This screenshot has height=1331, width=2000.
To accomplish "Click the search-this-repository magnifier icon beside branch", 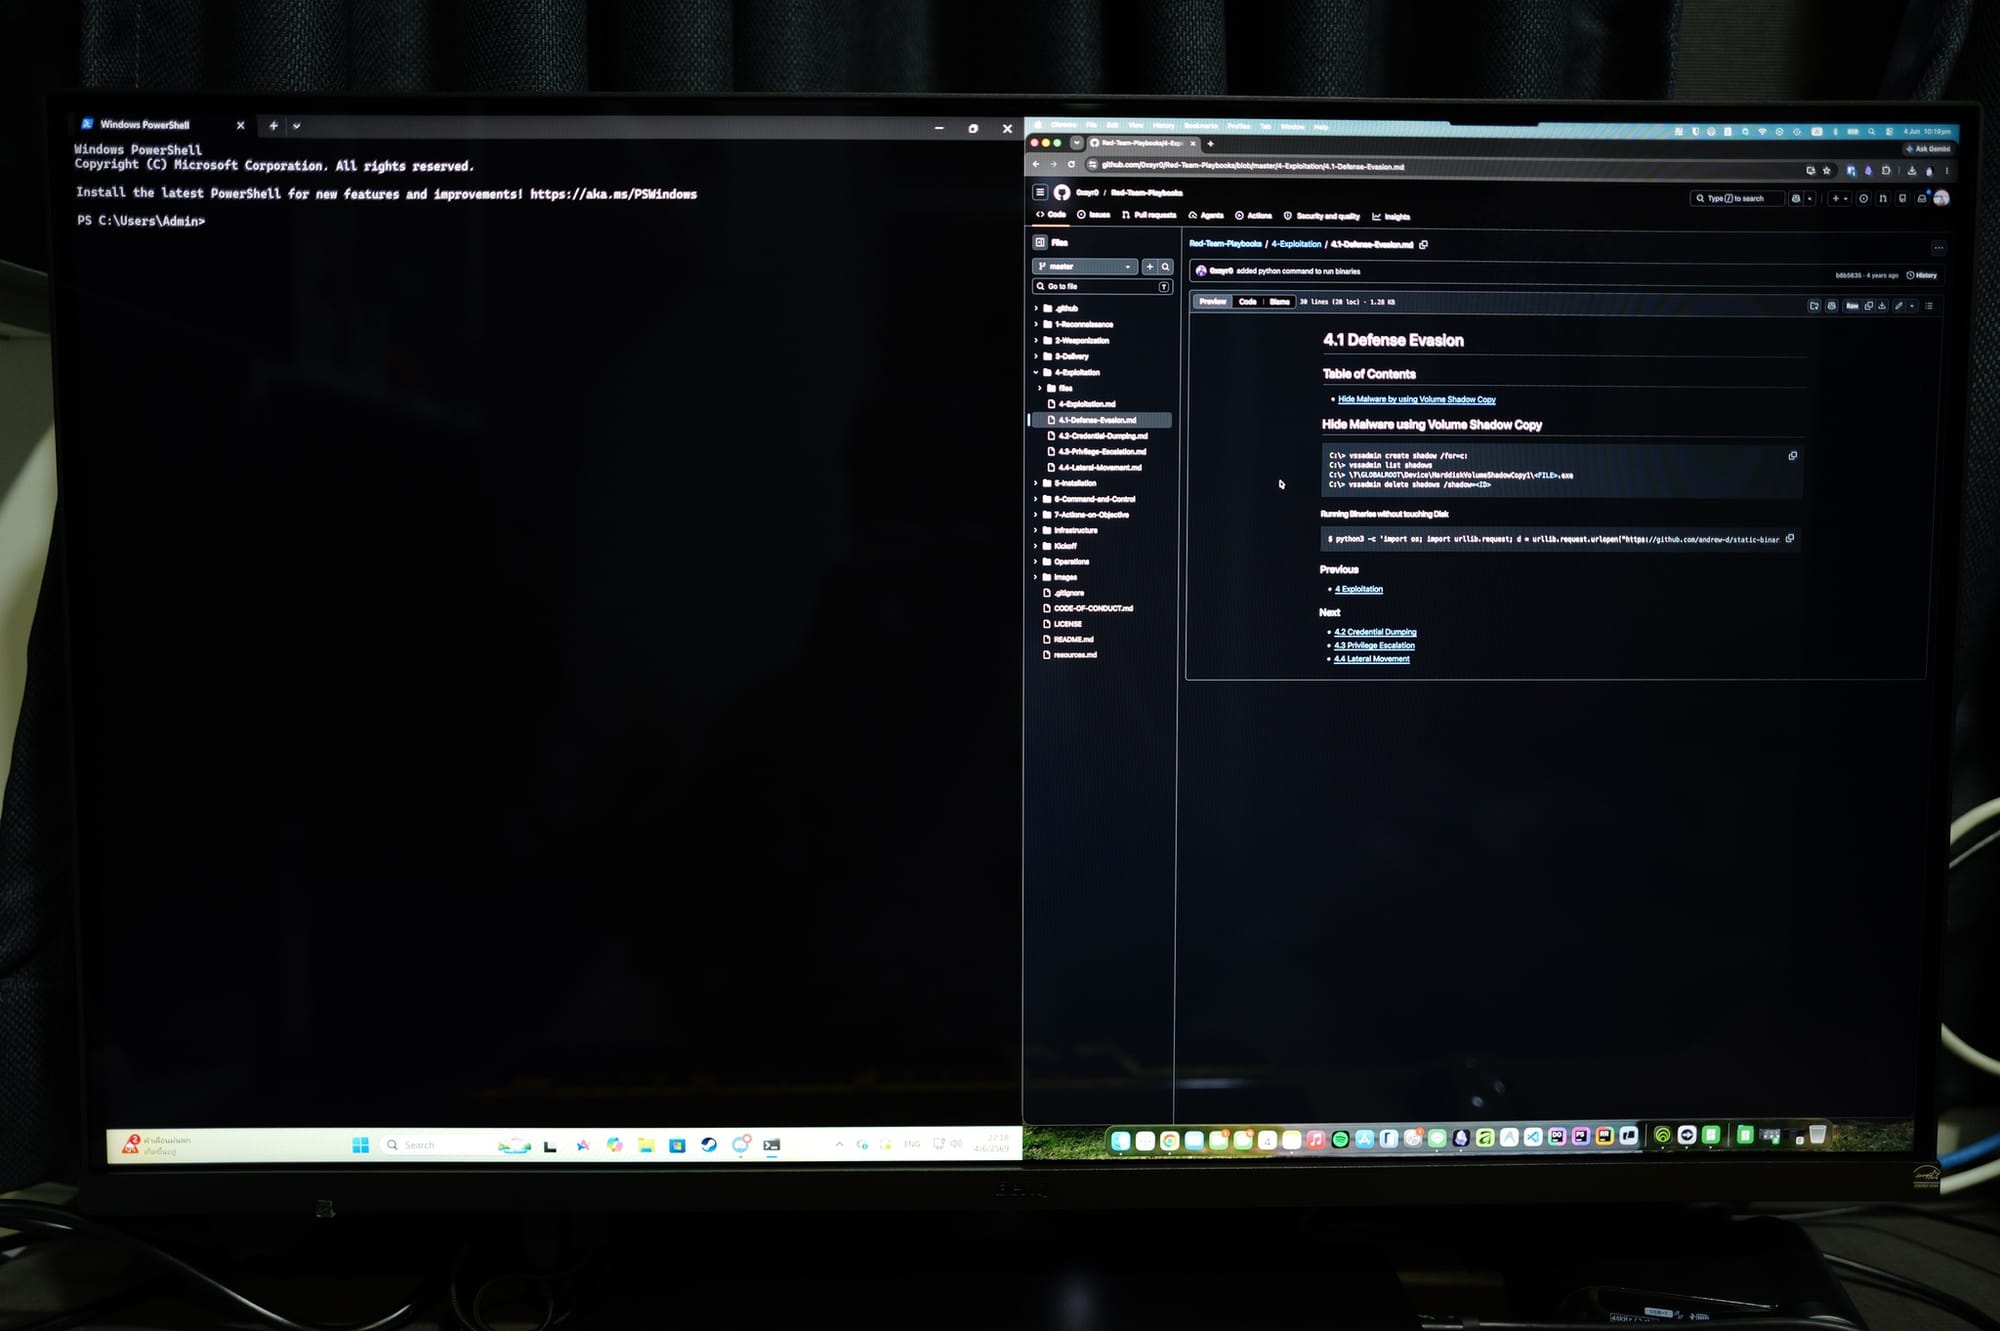I will [x=1165, y=267].
